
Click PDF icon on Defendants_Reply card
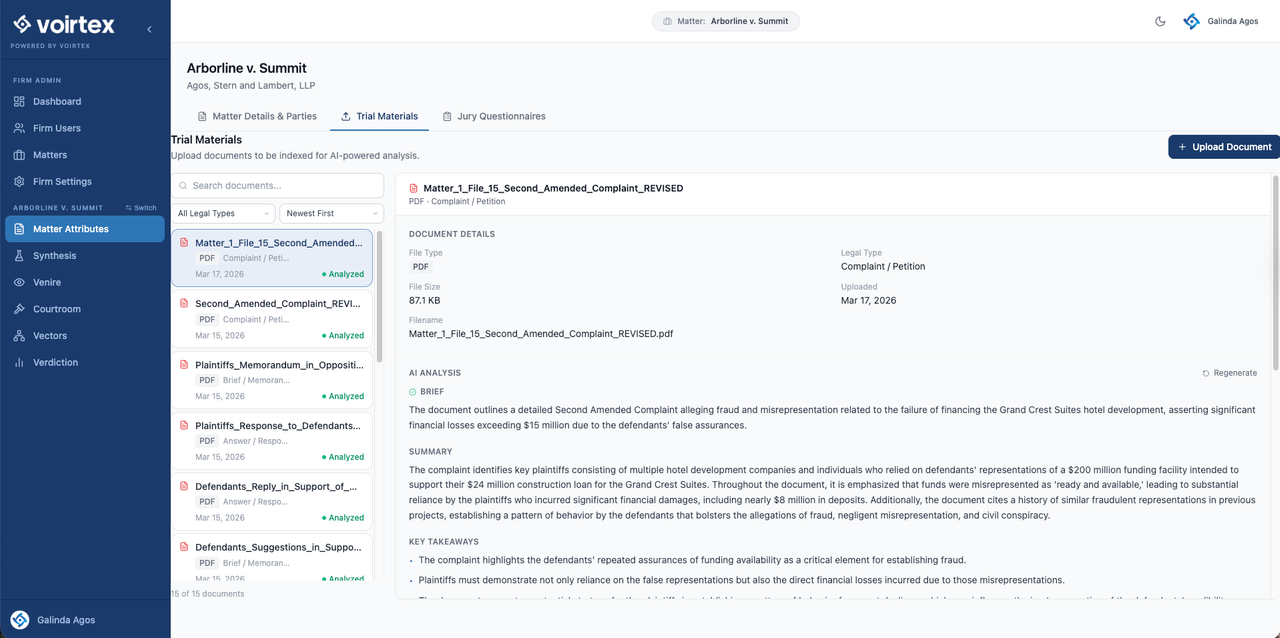click(184, 486)
